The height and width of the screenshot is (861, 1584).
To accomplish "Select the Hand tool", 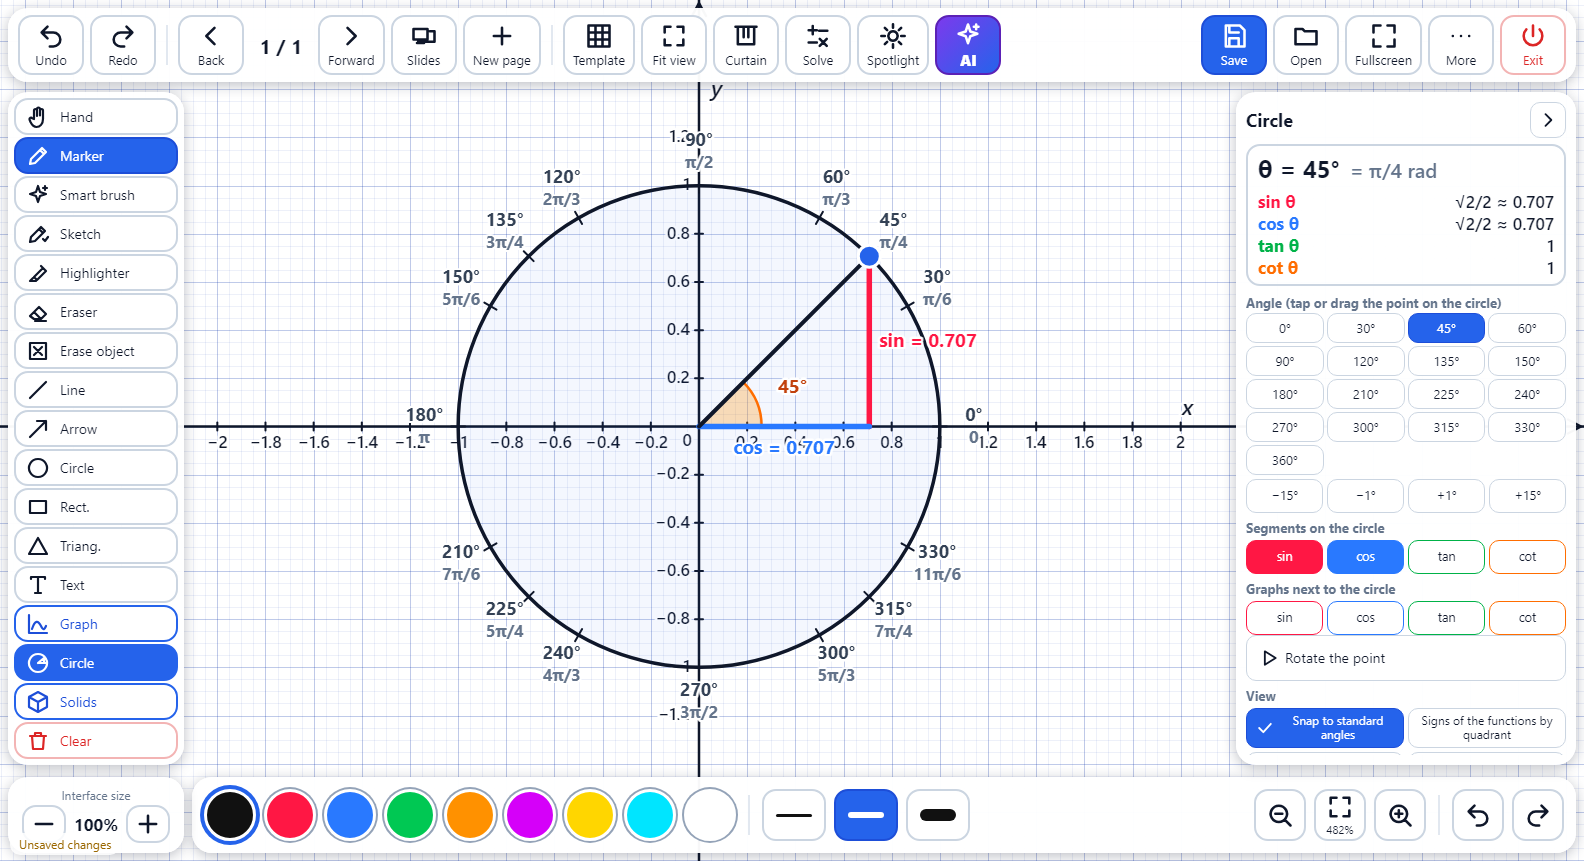I will pos(96,117).
